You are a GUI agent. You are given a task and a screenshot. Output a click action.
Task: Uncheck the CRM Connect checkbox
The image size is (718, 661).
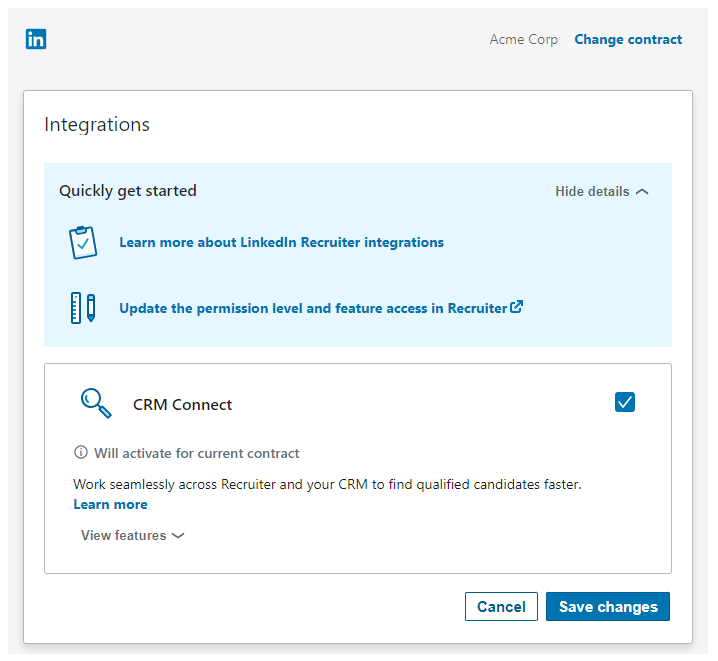pyautogui.click(x=625, y=402)
